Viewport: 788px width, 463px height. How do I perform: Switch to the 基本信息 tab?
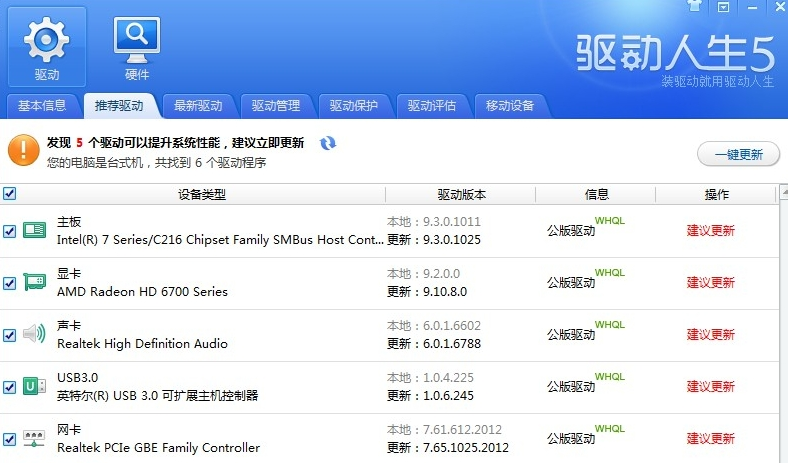click(x=42, y=106)
